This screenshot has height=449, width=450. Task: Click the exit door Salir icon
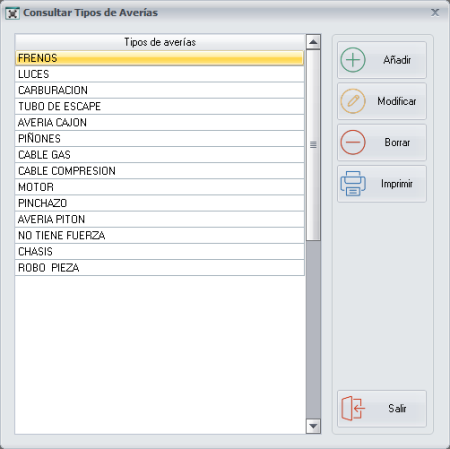[353, 408]
